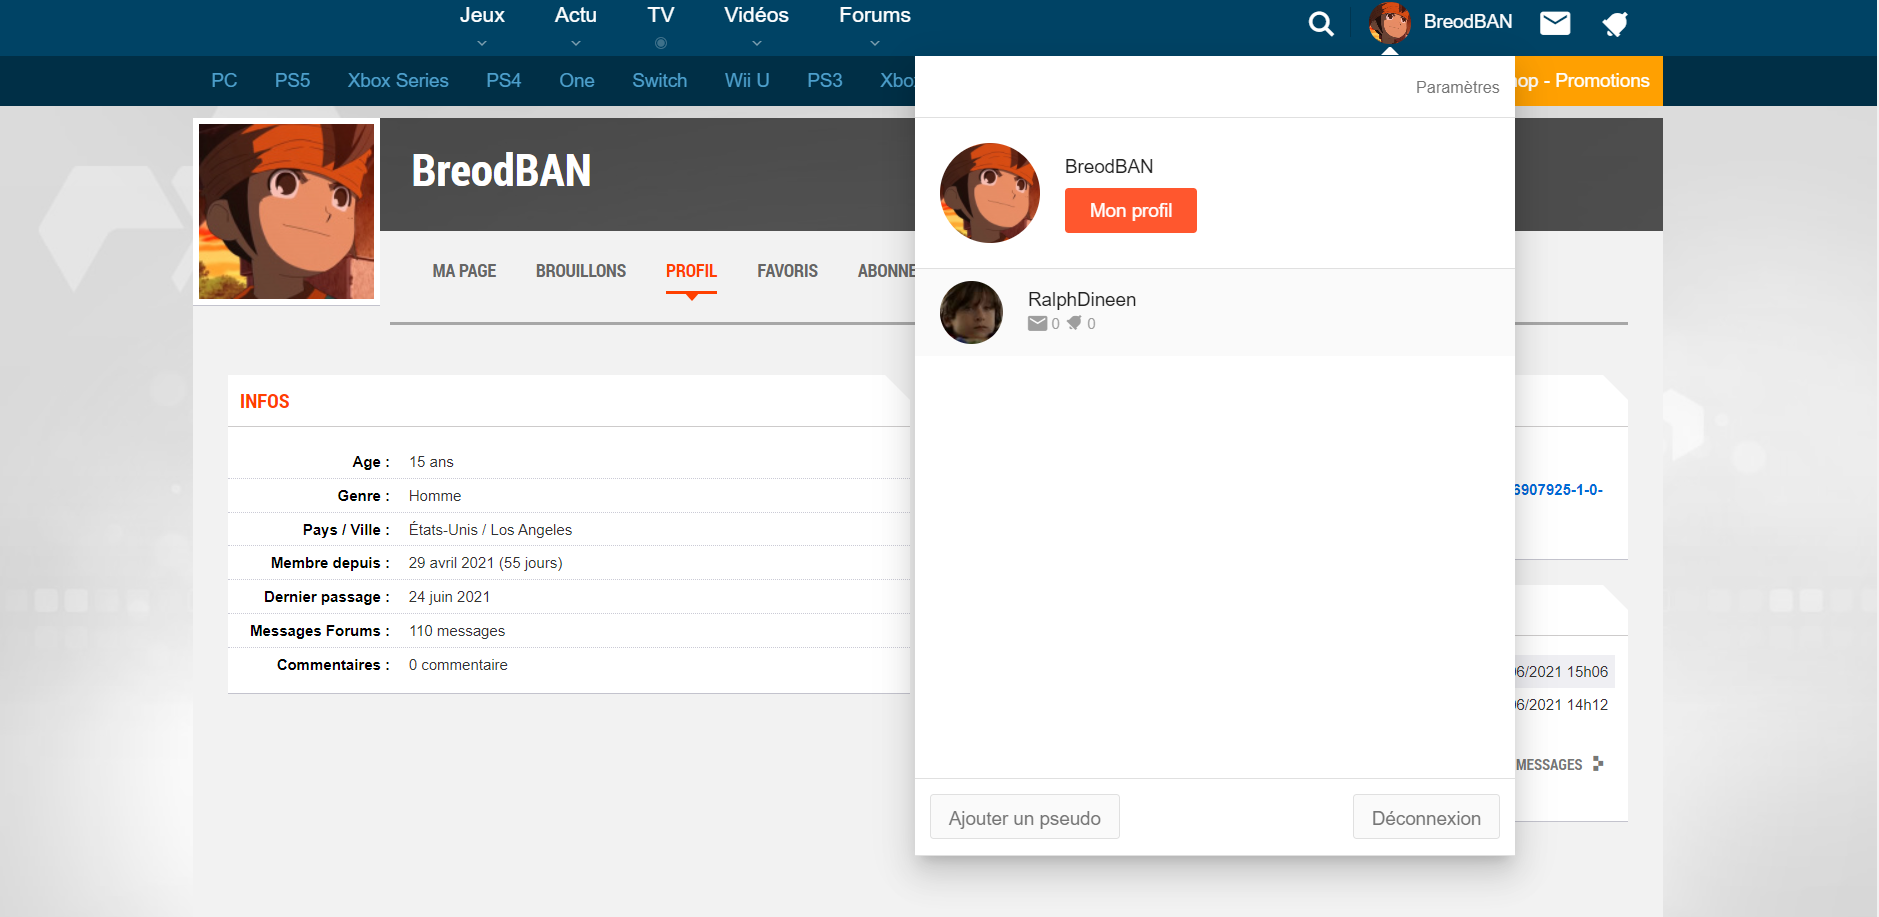Go to the PS5 platform link
Screen dimensions: 1879x917
pos(292,81)
